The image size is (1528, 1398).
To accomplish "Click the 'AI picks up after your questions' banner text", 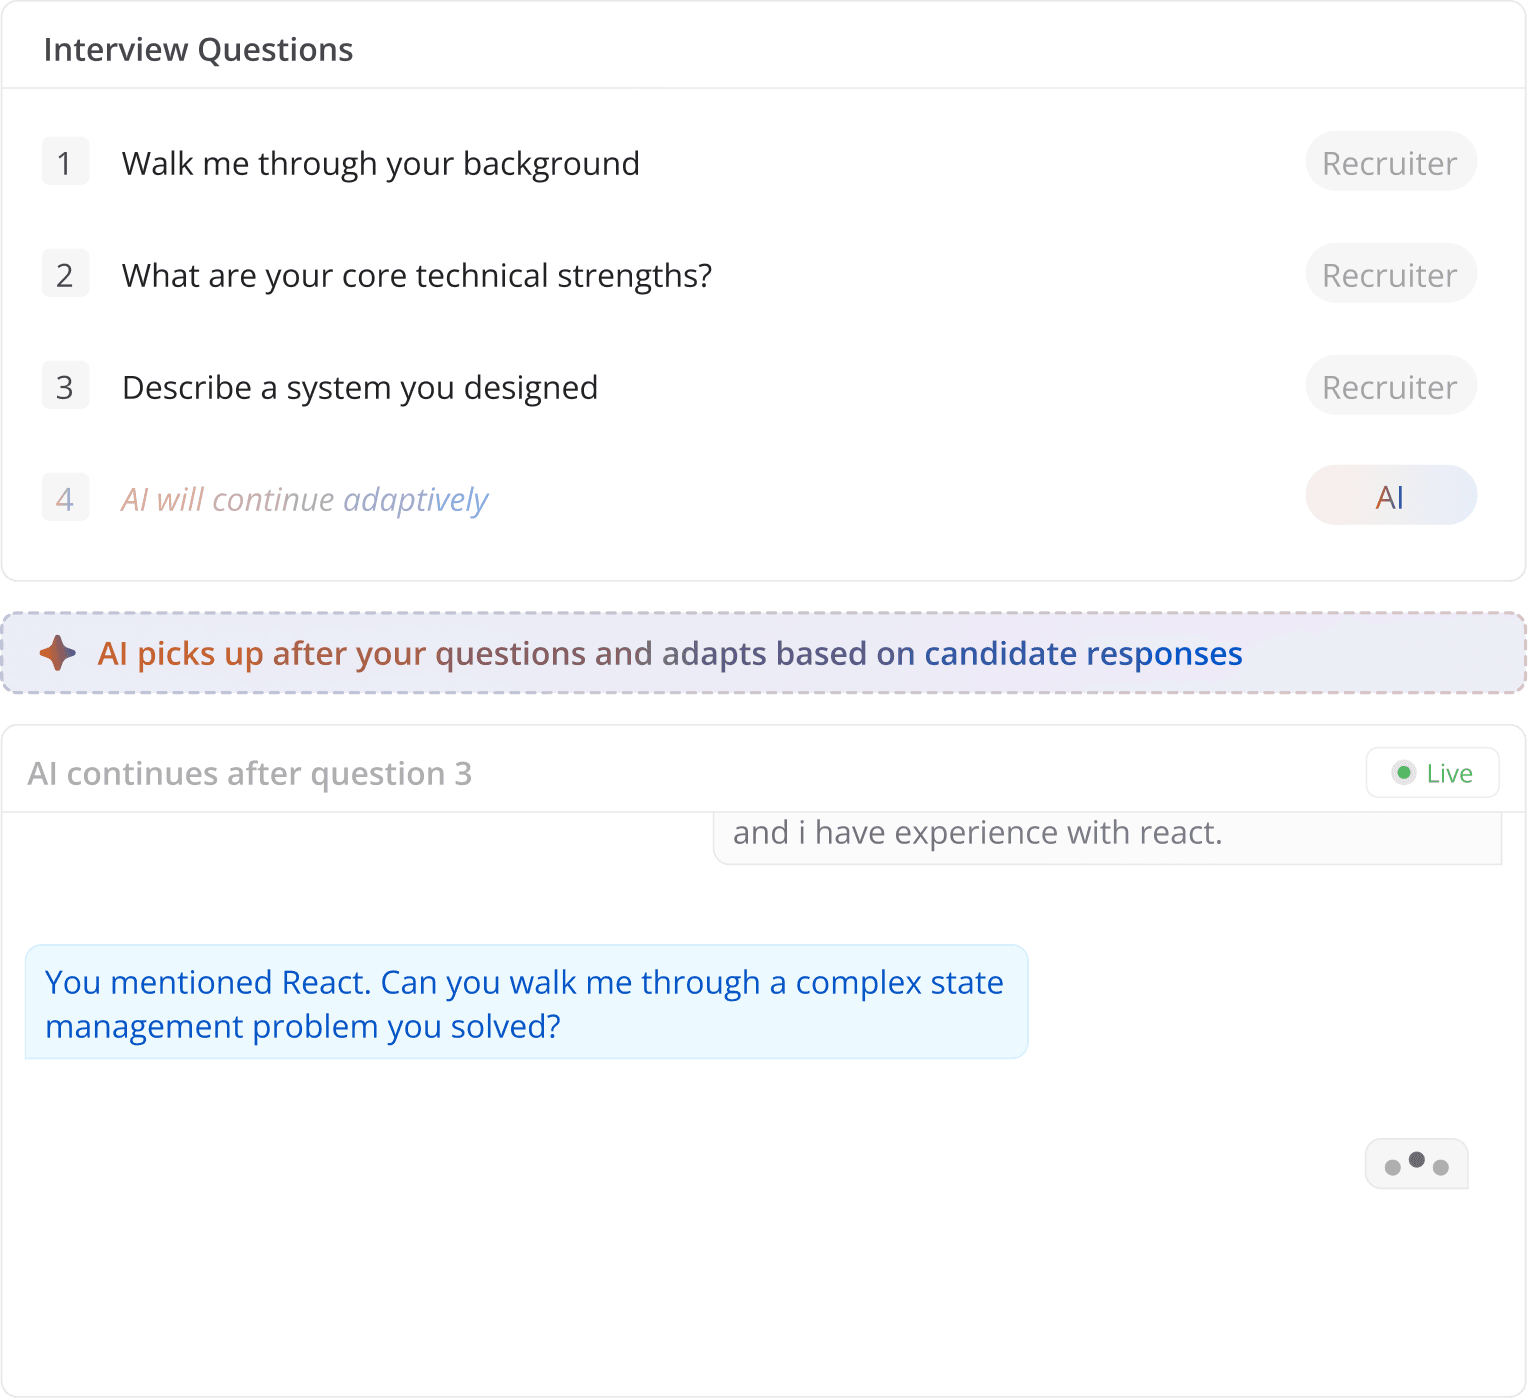I will tap(670, 654).
